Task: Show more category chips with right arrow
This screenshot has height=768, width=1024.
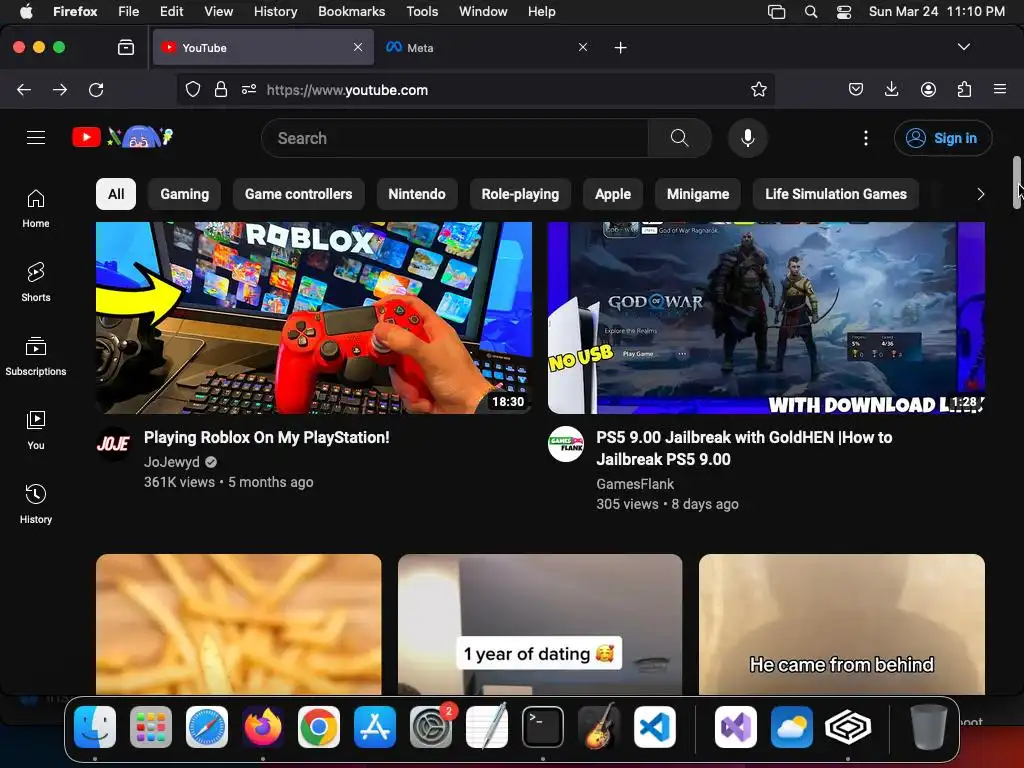Action: coord(980,194)
